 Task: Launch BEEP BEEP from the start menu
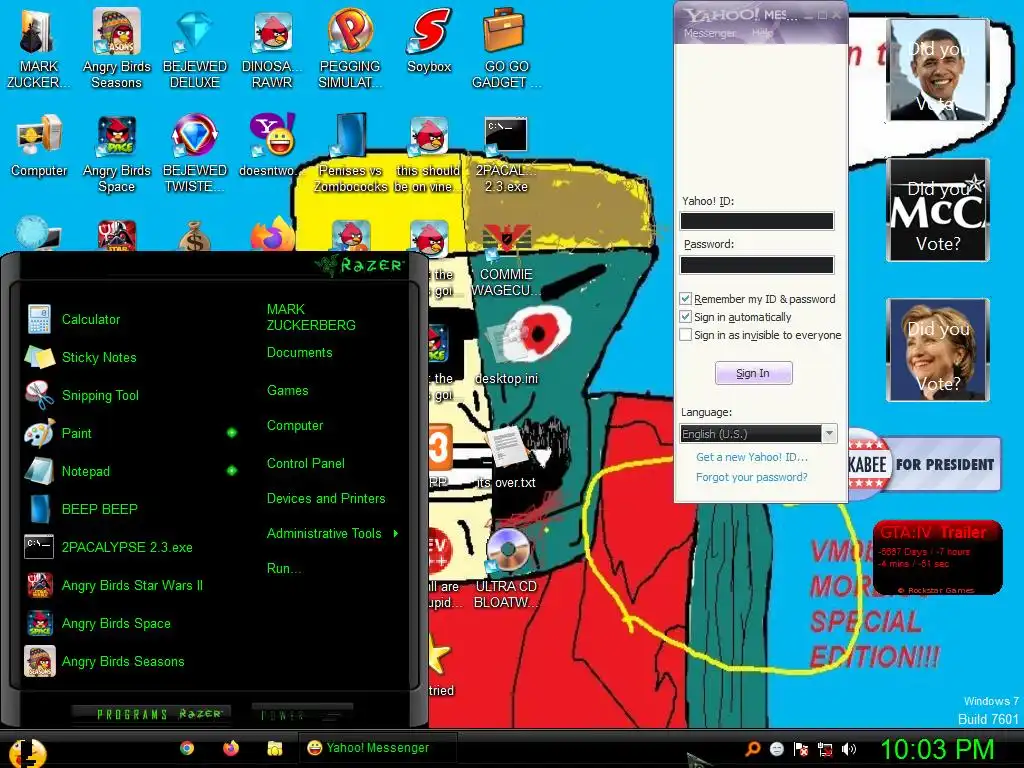(x=81, y=509)
